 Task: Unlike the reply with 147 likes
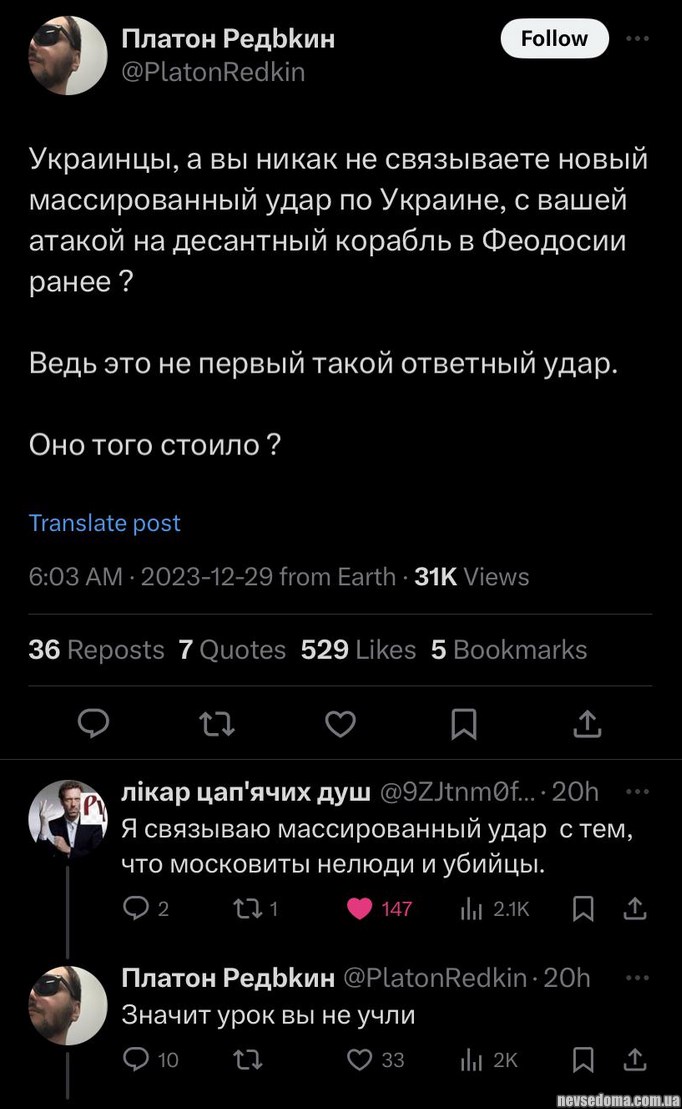359,909
